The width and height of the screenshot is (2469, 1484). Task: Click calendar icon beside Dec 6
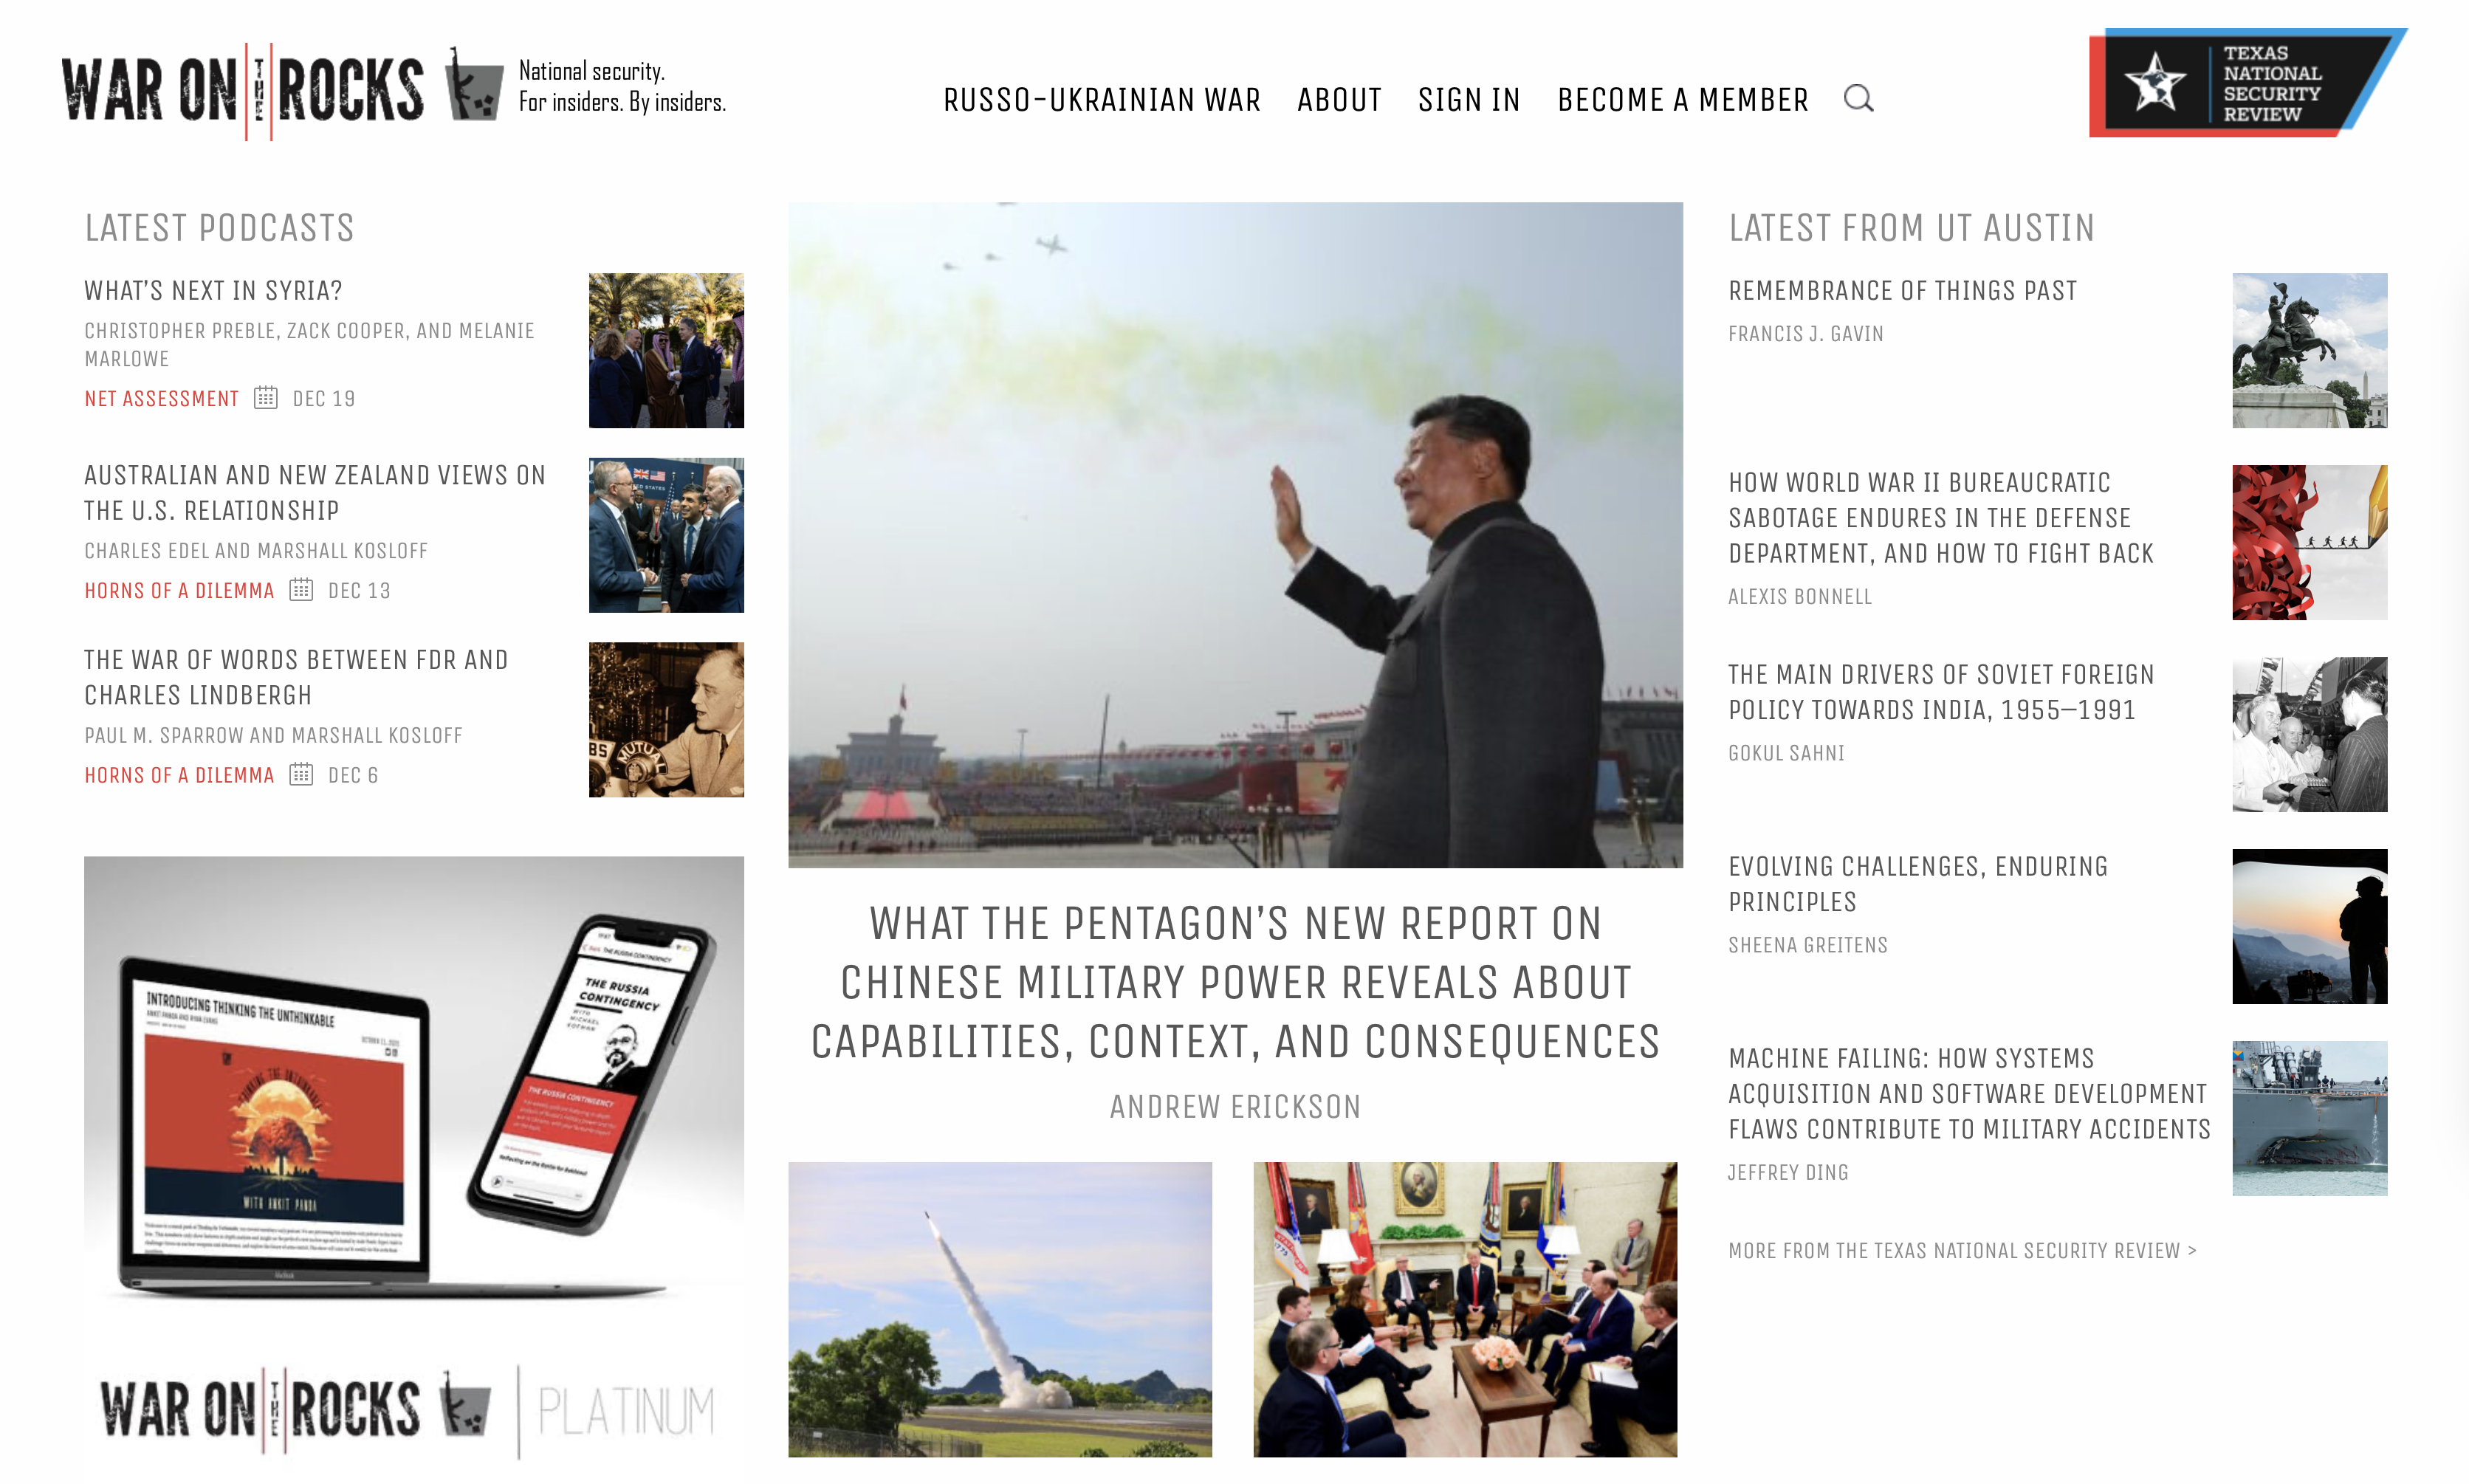[x=301, y=775]
